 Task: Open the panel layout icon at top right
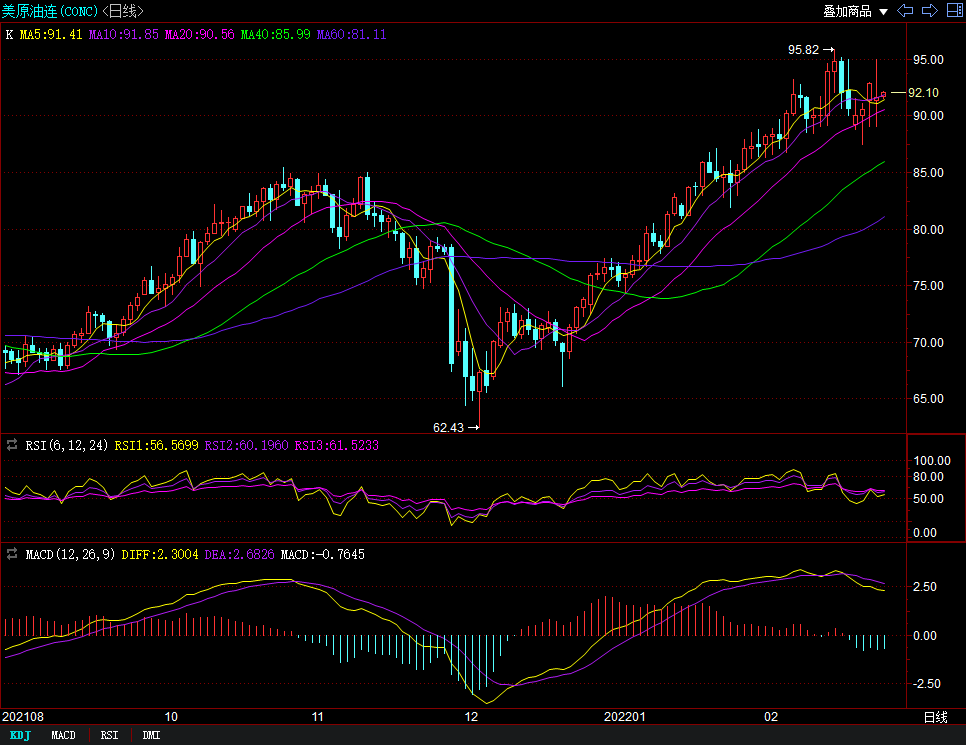(952, 11)
